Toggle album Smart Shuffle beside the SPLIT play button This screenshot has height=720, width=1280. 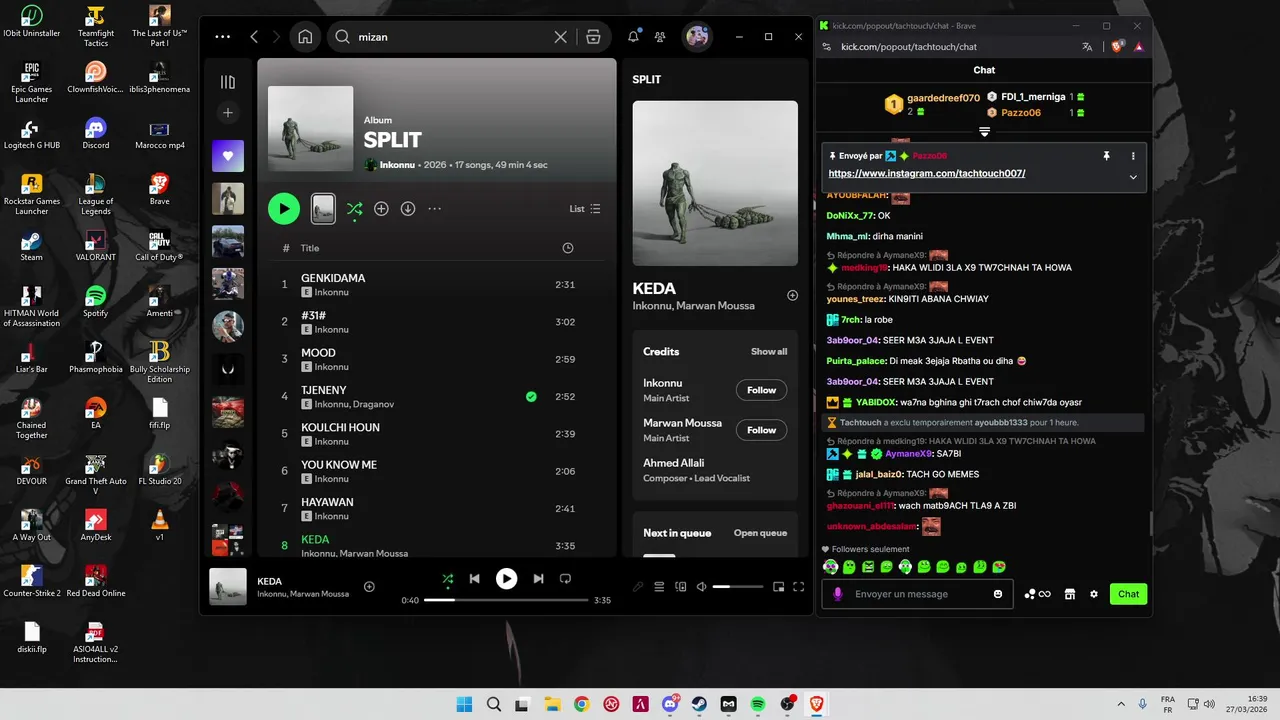(354, 209)
